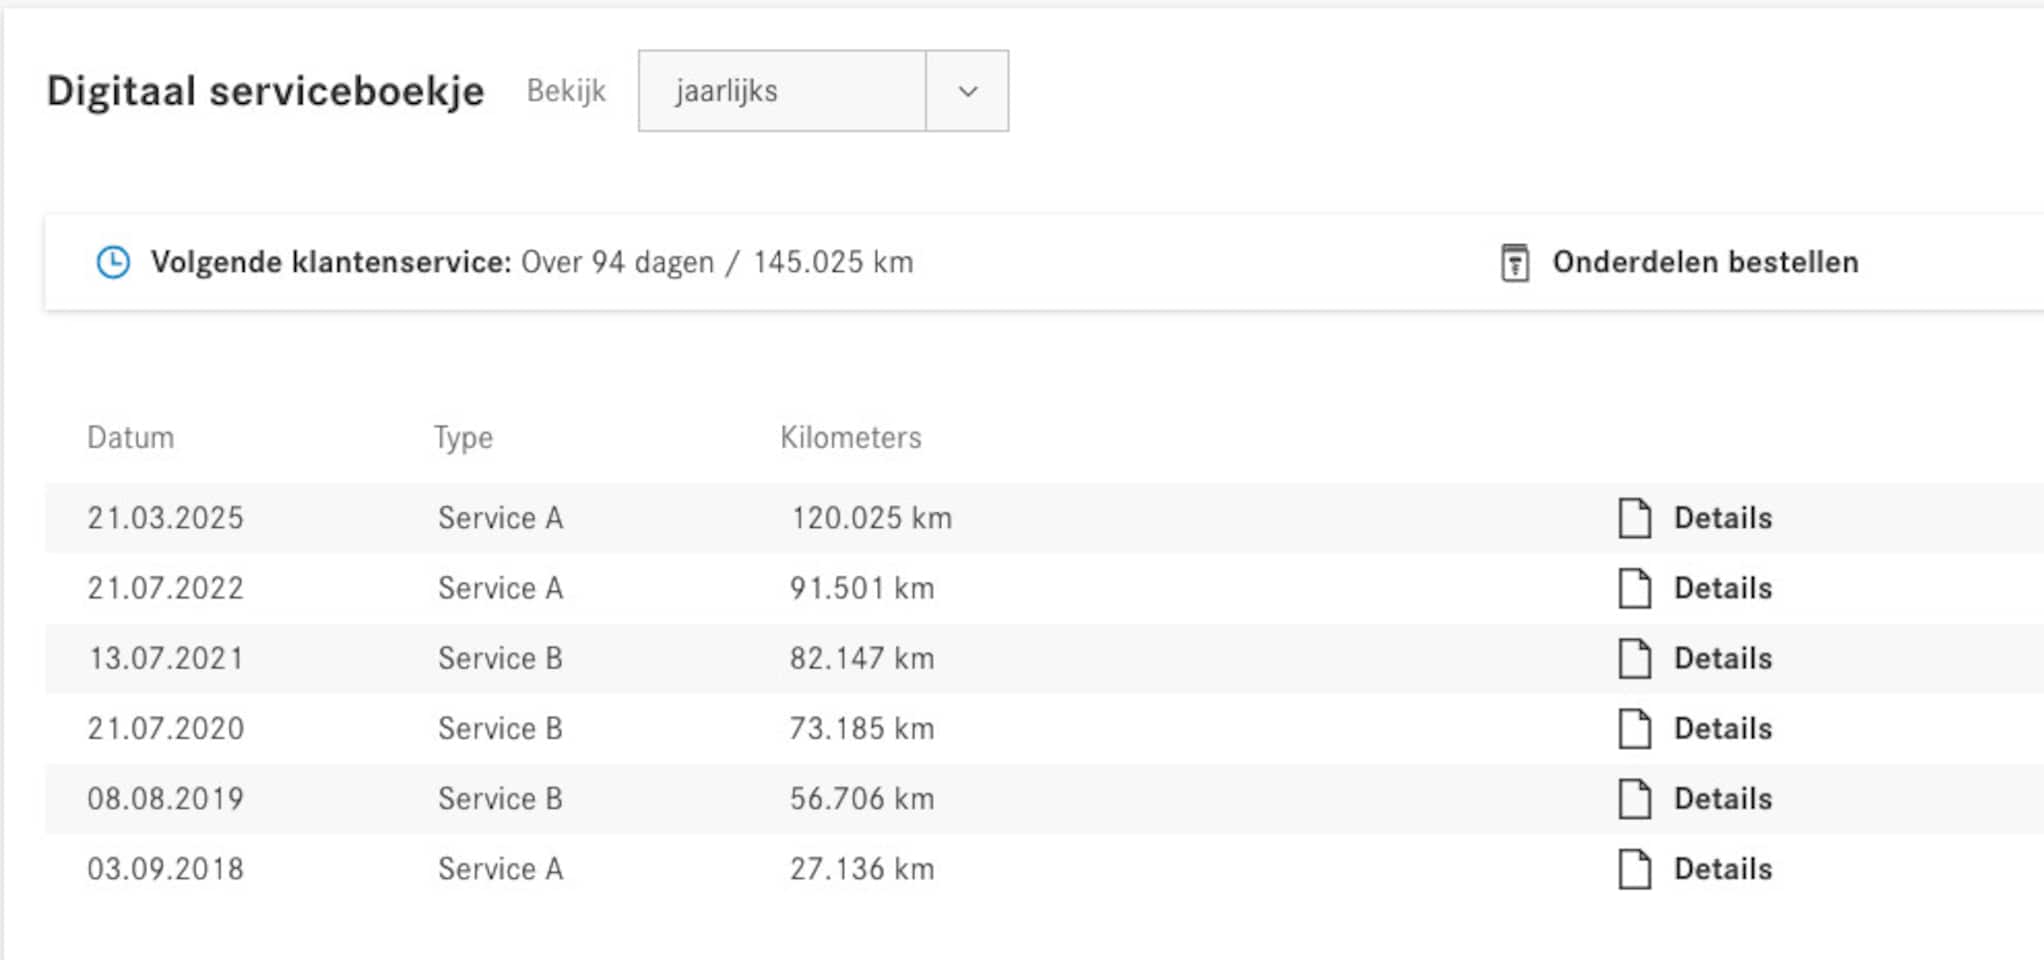
Task: View Details of the 82.147 km service
Action: (1723, 658)
